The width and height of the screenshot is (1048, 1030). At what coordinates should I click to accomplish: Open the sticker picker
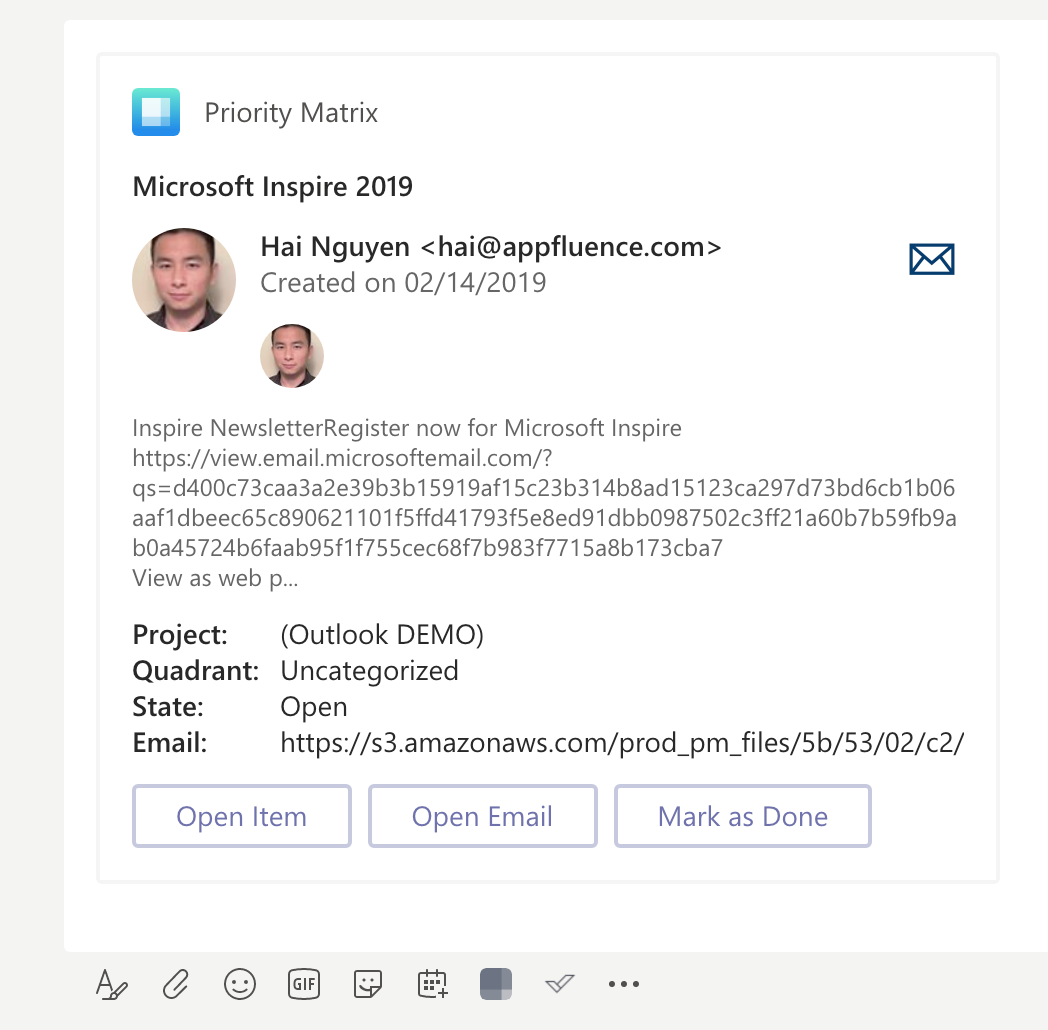tap(367, 984)
